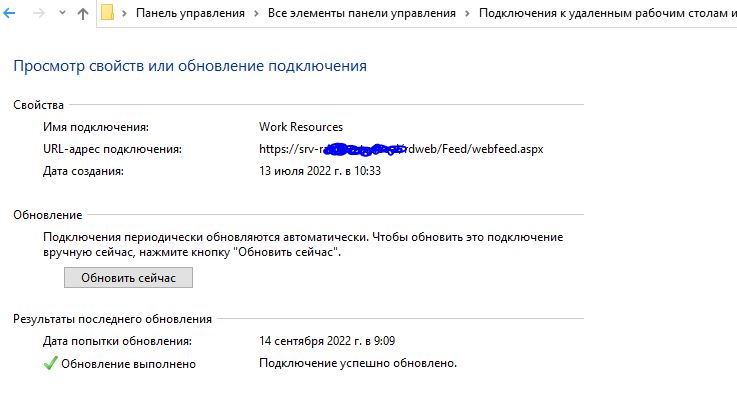
Task: Click the "Обновление выполнено" label
Action: click(128, 364)
